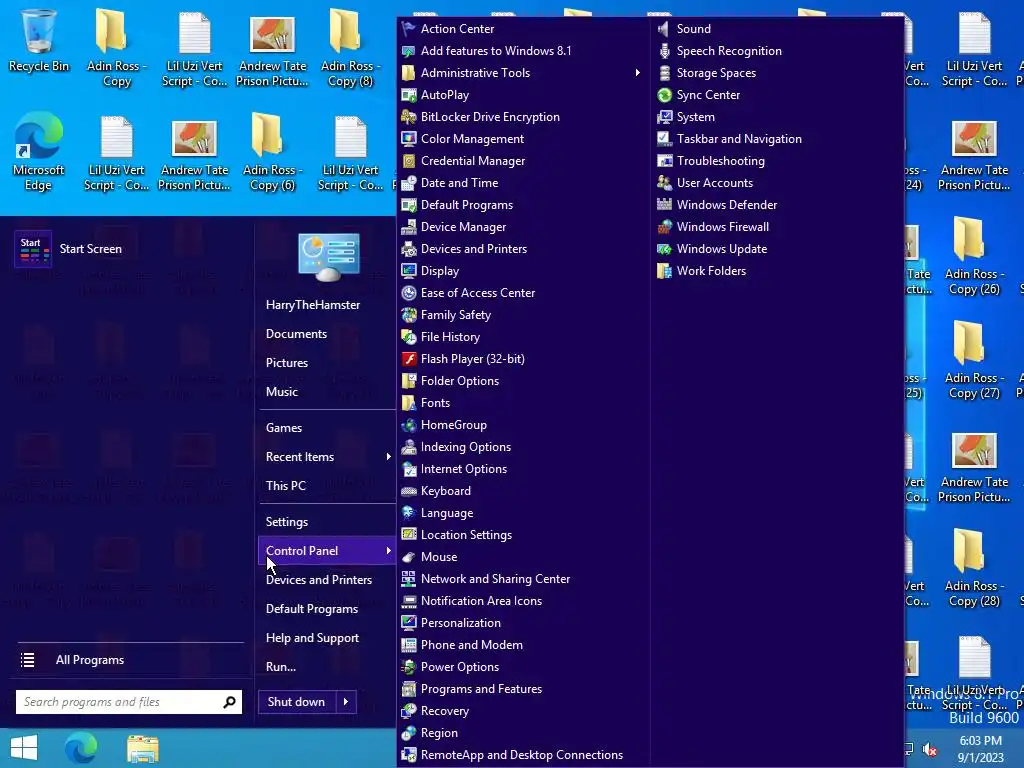
Task: Select This PC in the Start menu
Action: click(285, 486)
